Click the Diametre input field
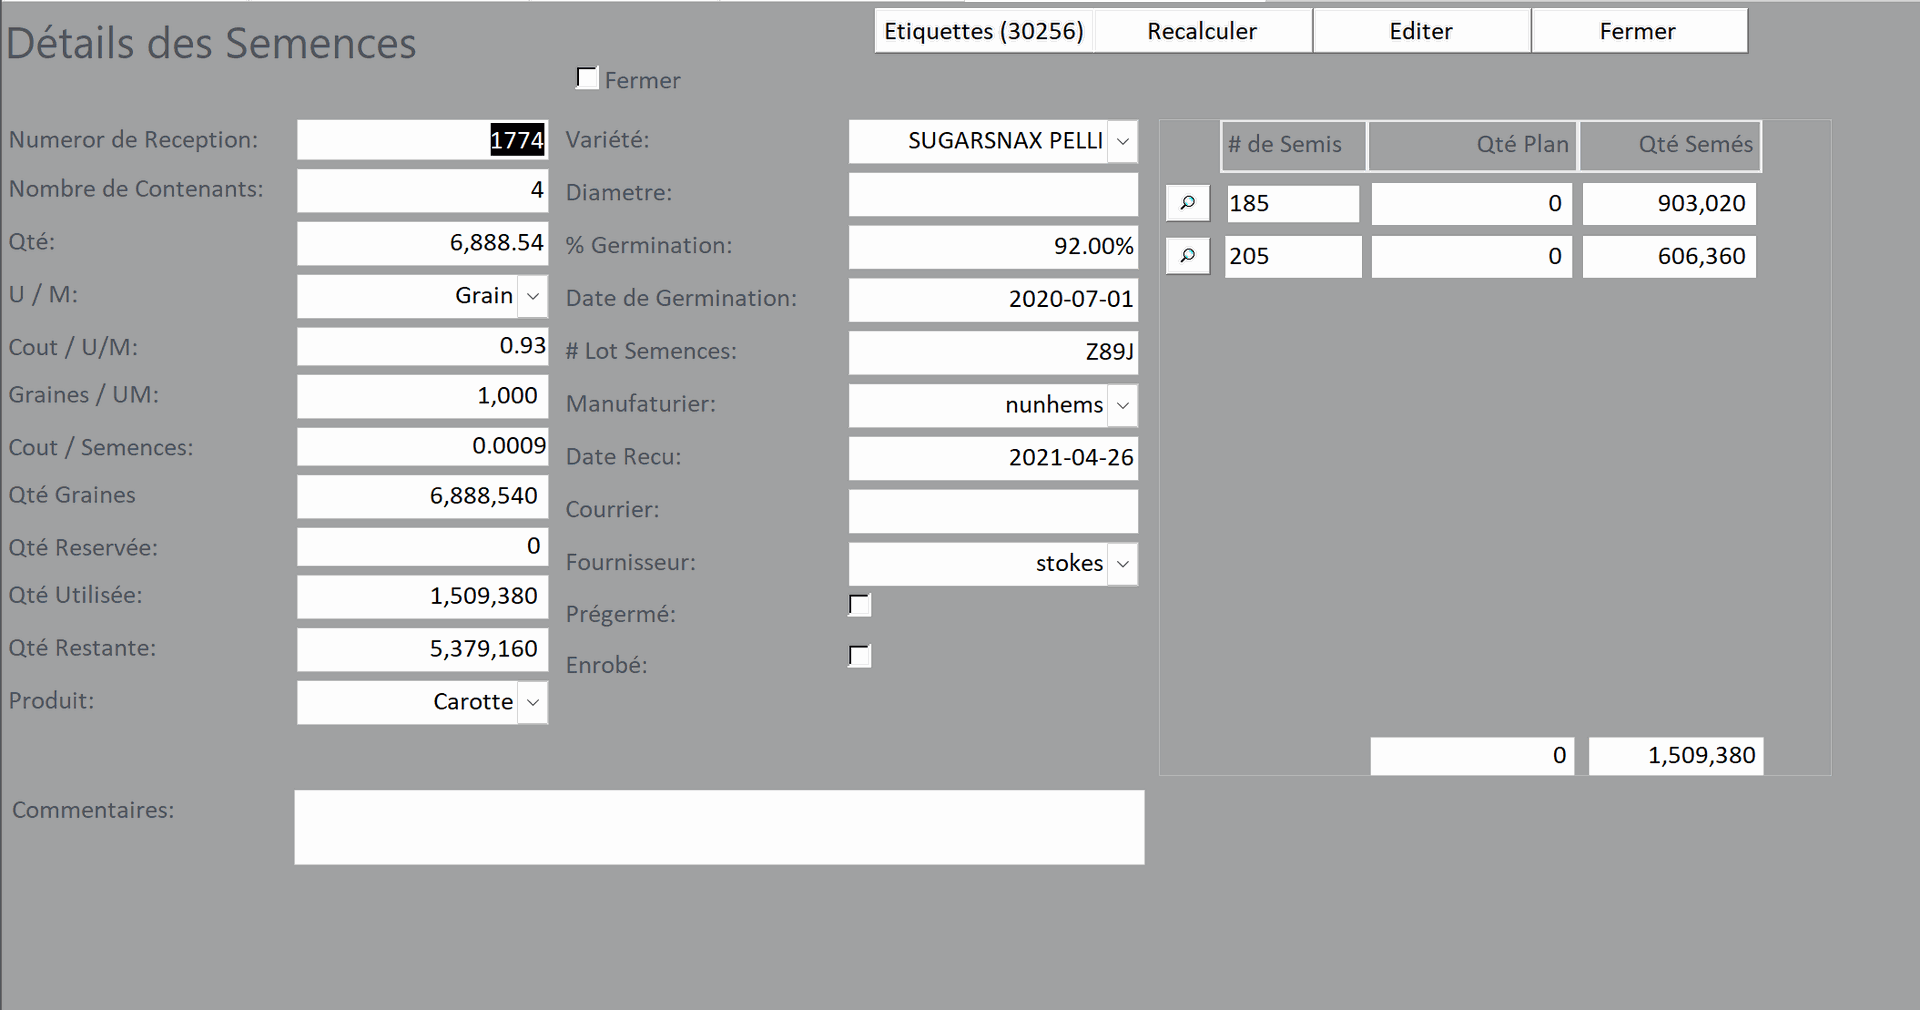The height and width of the screenshot is (1010, 1920). point(993,195)
